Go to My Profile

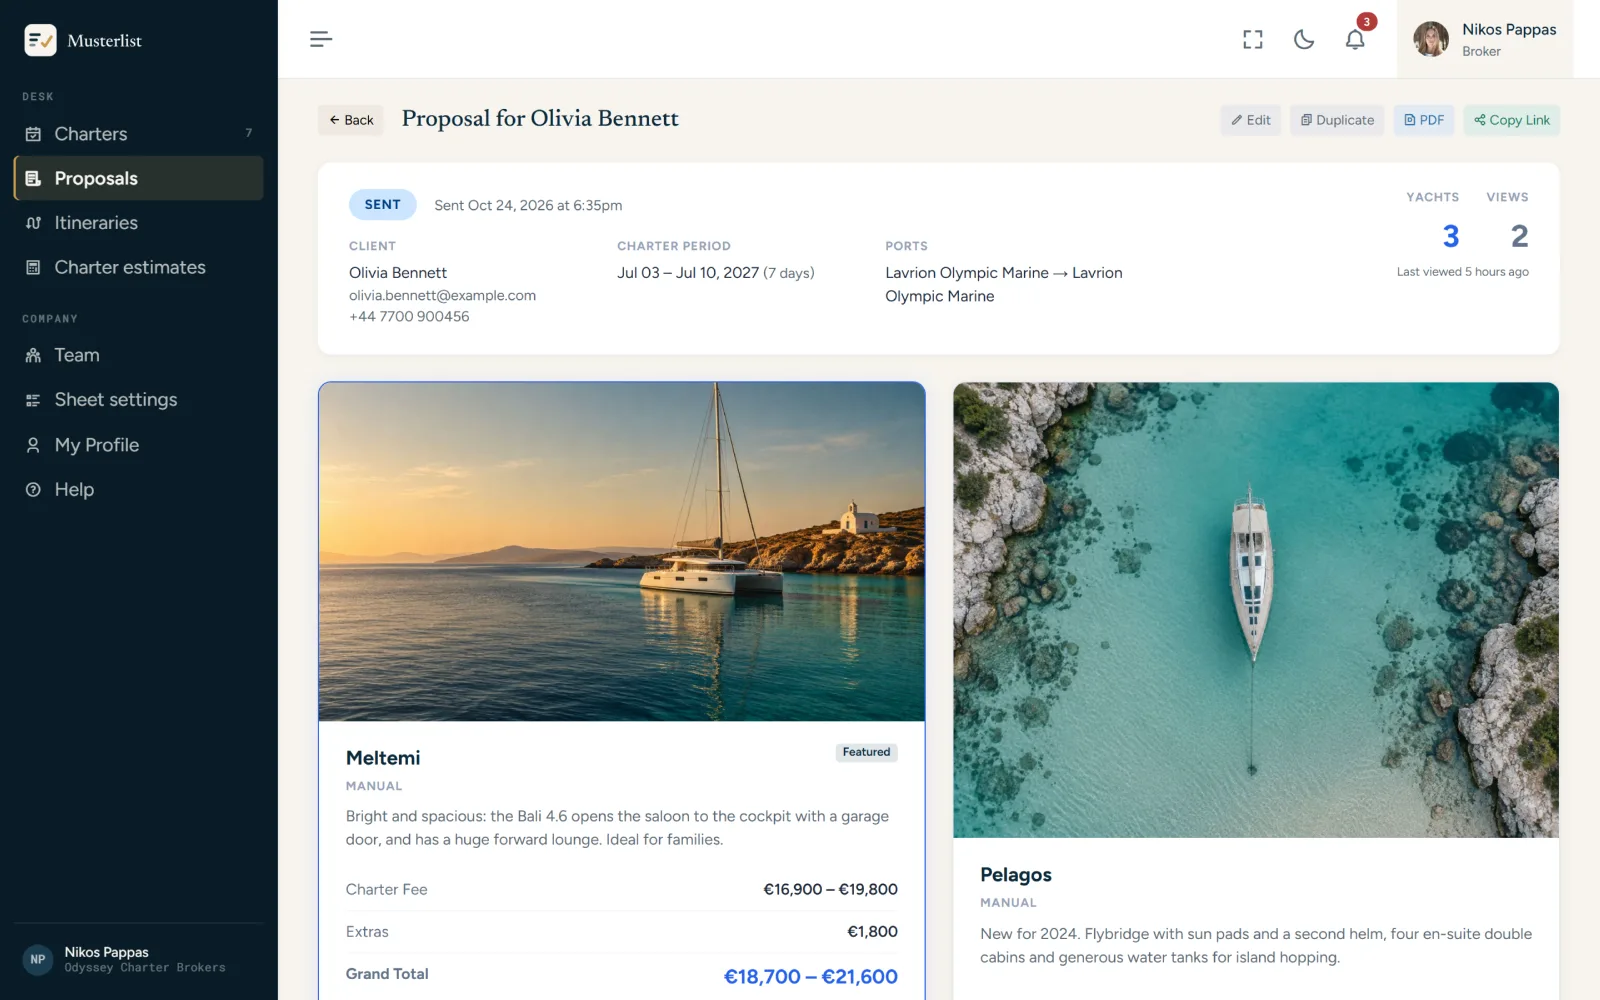pyautogui.click(x=139, y=445)
